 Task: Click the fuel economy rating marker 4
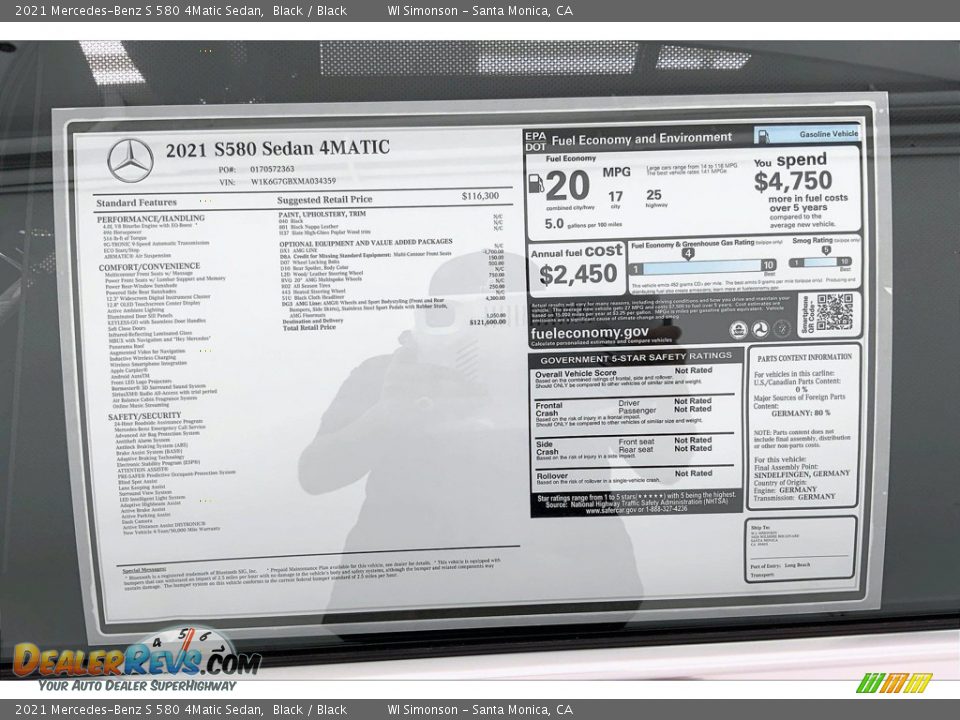point(688,253)
